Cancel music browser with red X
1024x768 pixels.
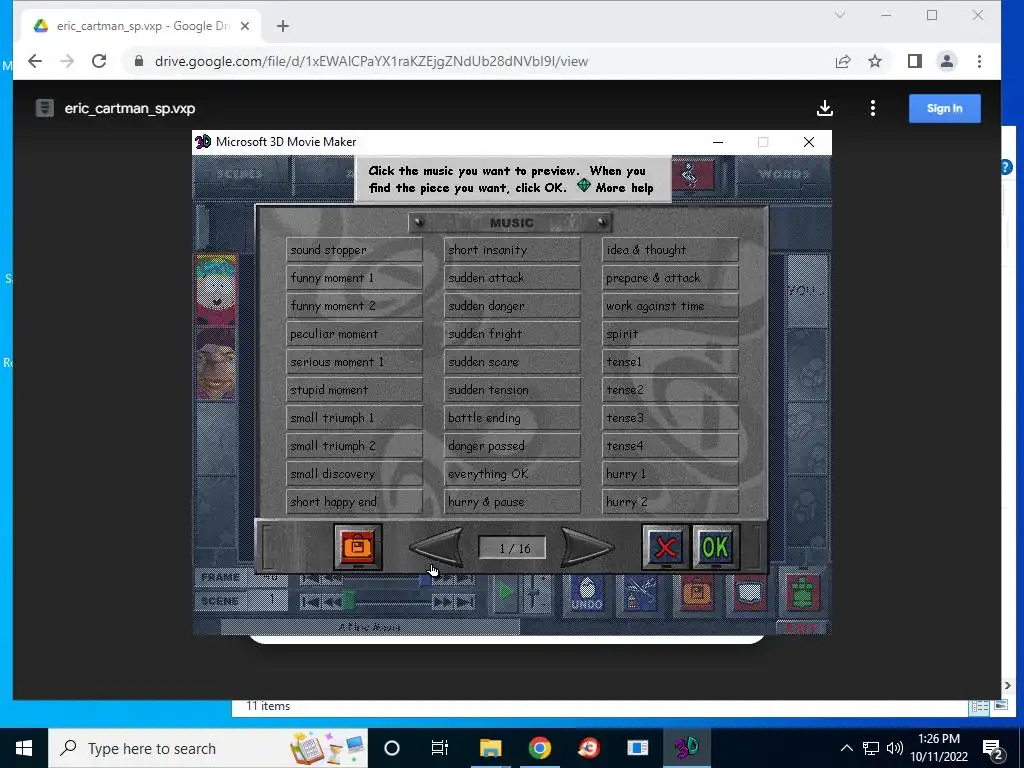(x=665, y=547)
